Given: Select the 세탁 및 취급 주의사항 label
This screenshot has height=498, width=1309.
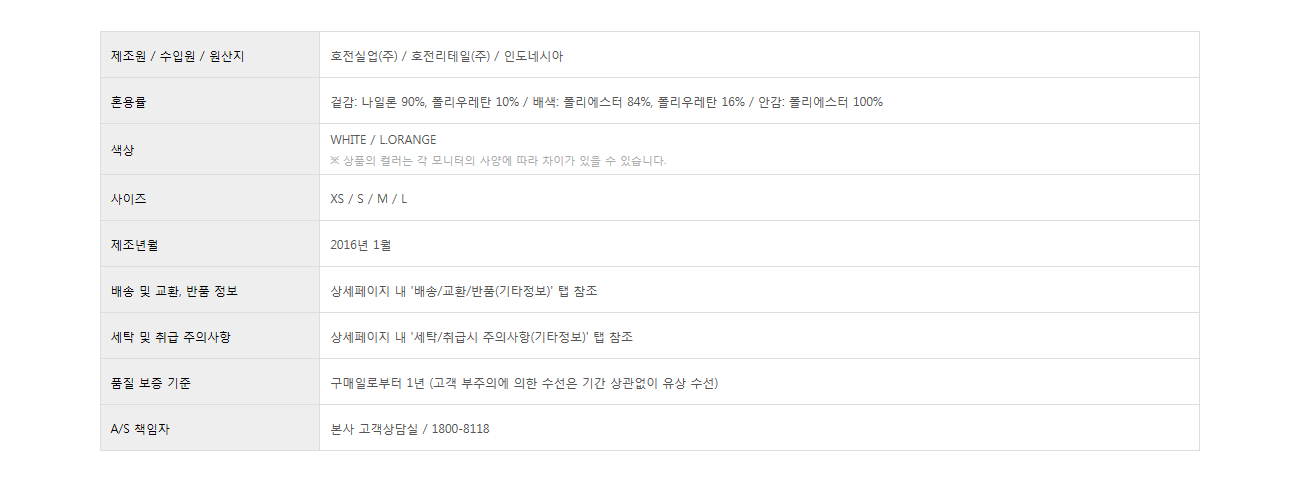Looking at the screenshot, I should tap(170, 337).
